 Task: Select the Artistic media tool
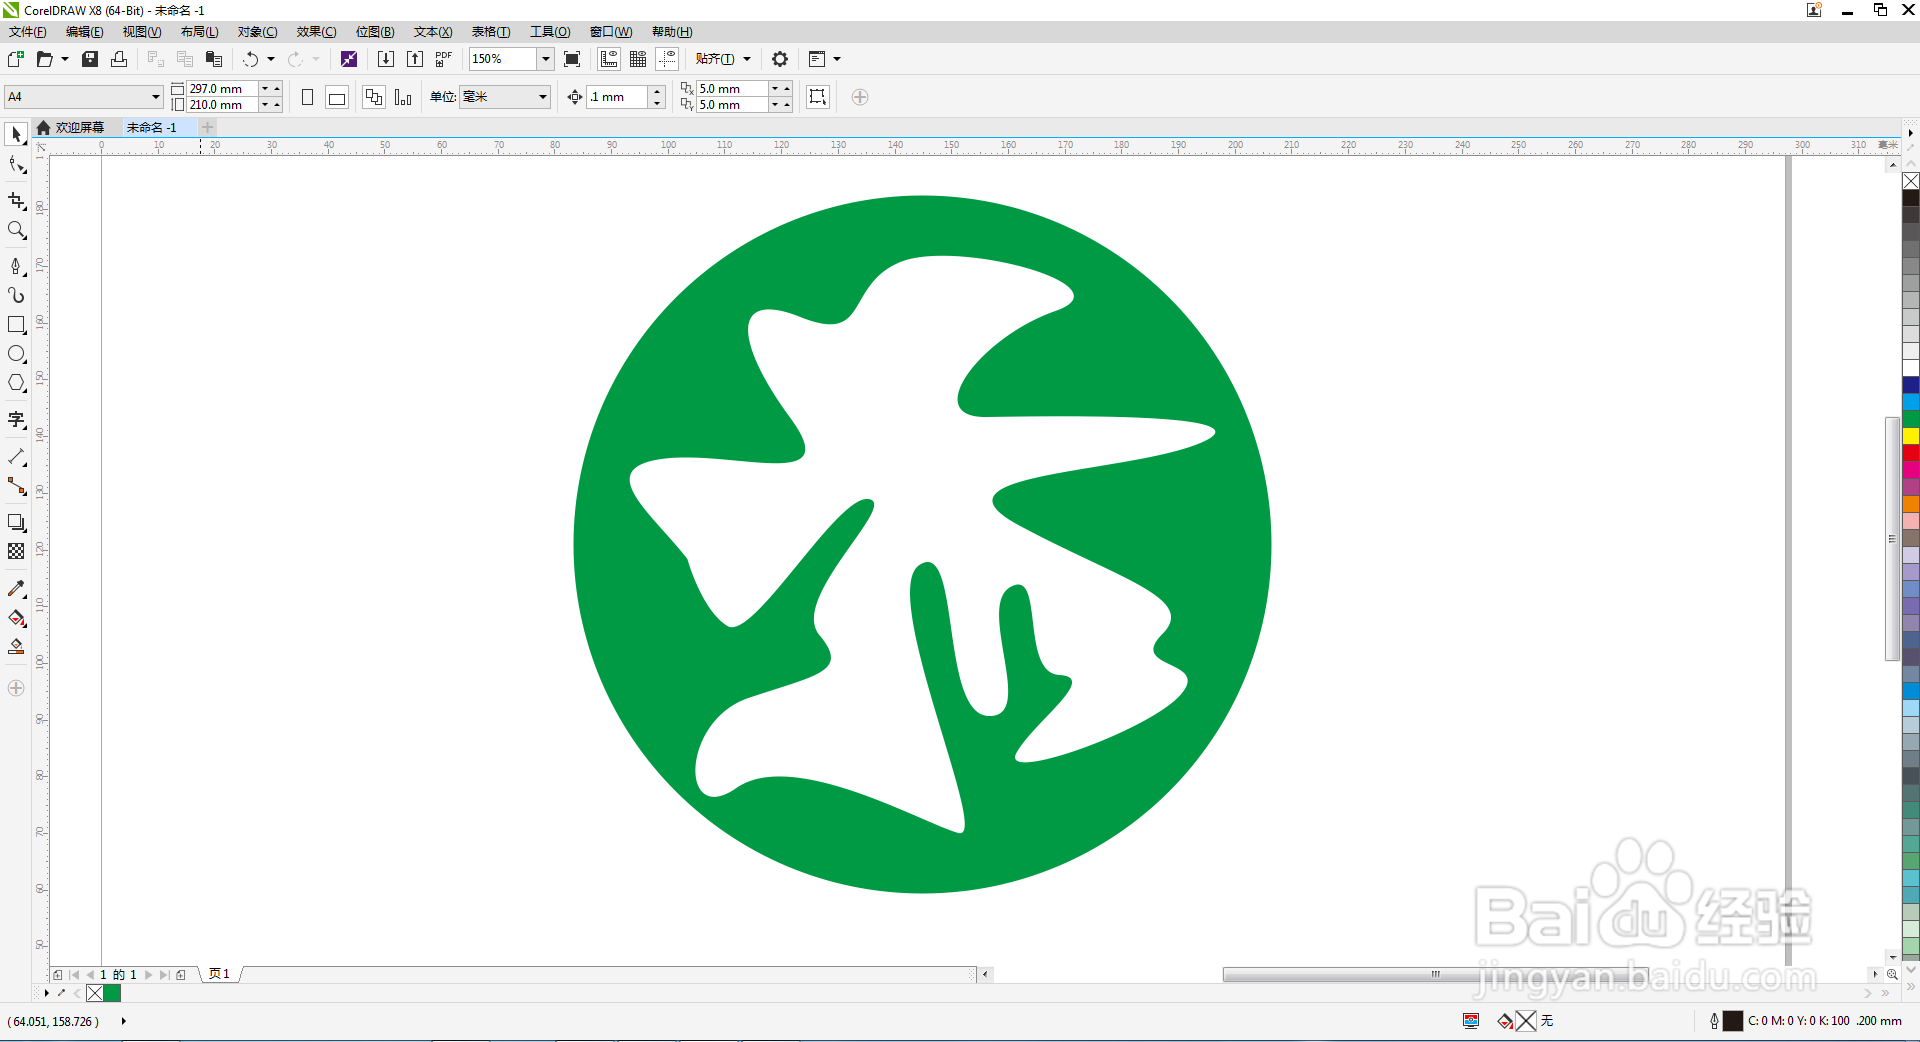16,295
